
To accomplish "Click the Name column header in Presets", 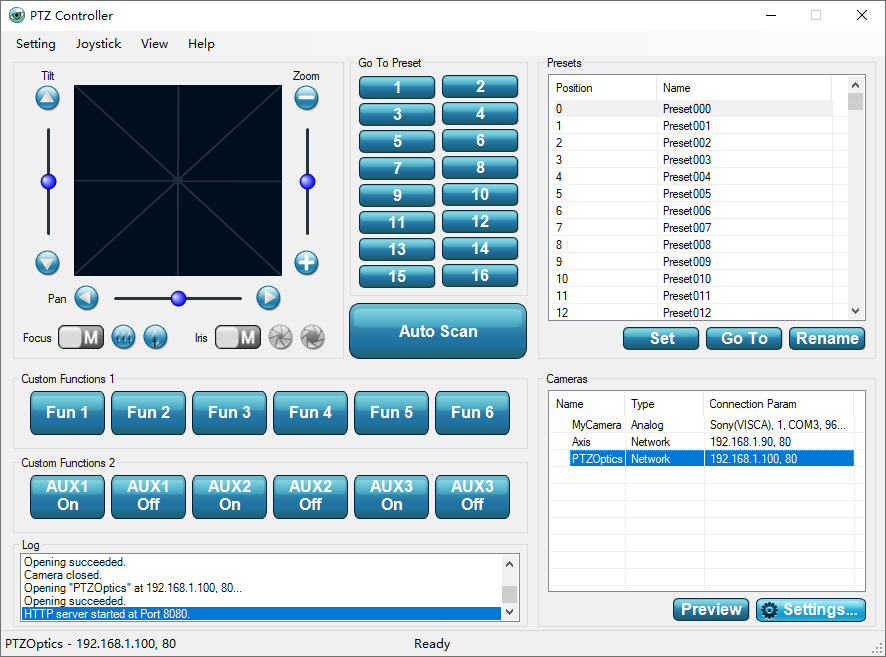I will [744, 88].
